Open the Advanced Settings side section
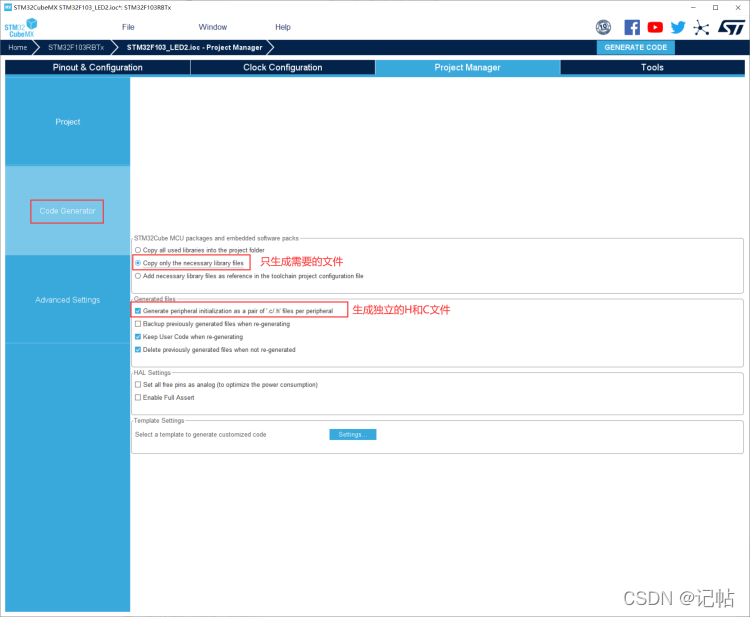The width and height of the screenshot is (750, 617). pyautogui.click(x=67, y=300)
